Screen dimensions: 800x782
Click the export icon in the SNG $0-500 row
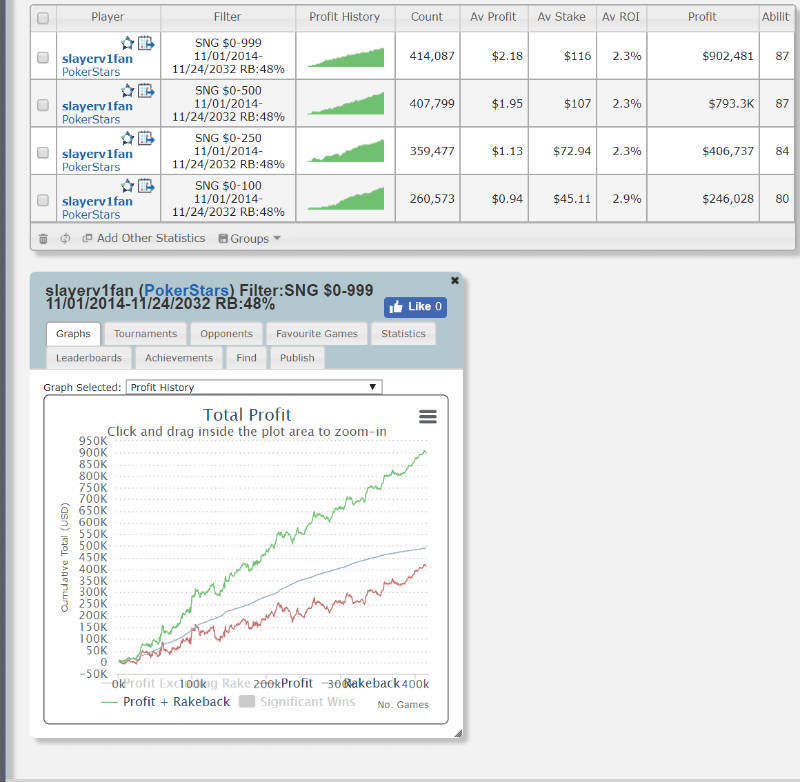146,91
